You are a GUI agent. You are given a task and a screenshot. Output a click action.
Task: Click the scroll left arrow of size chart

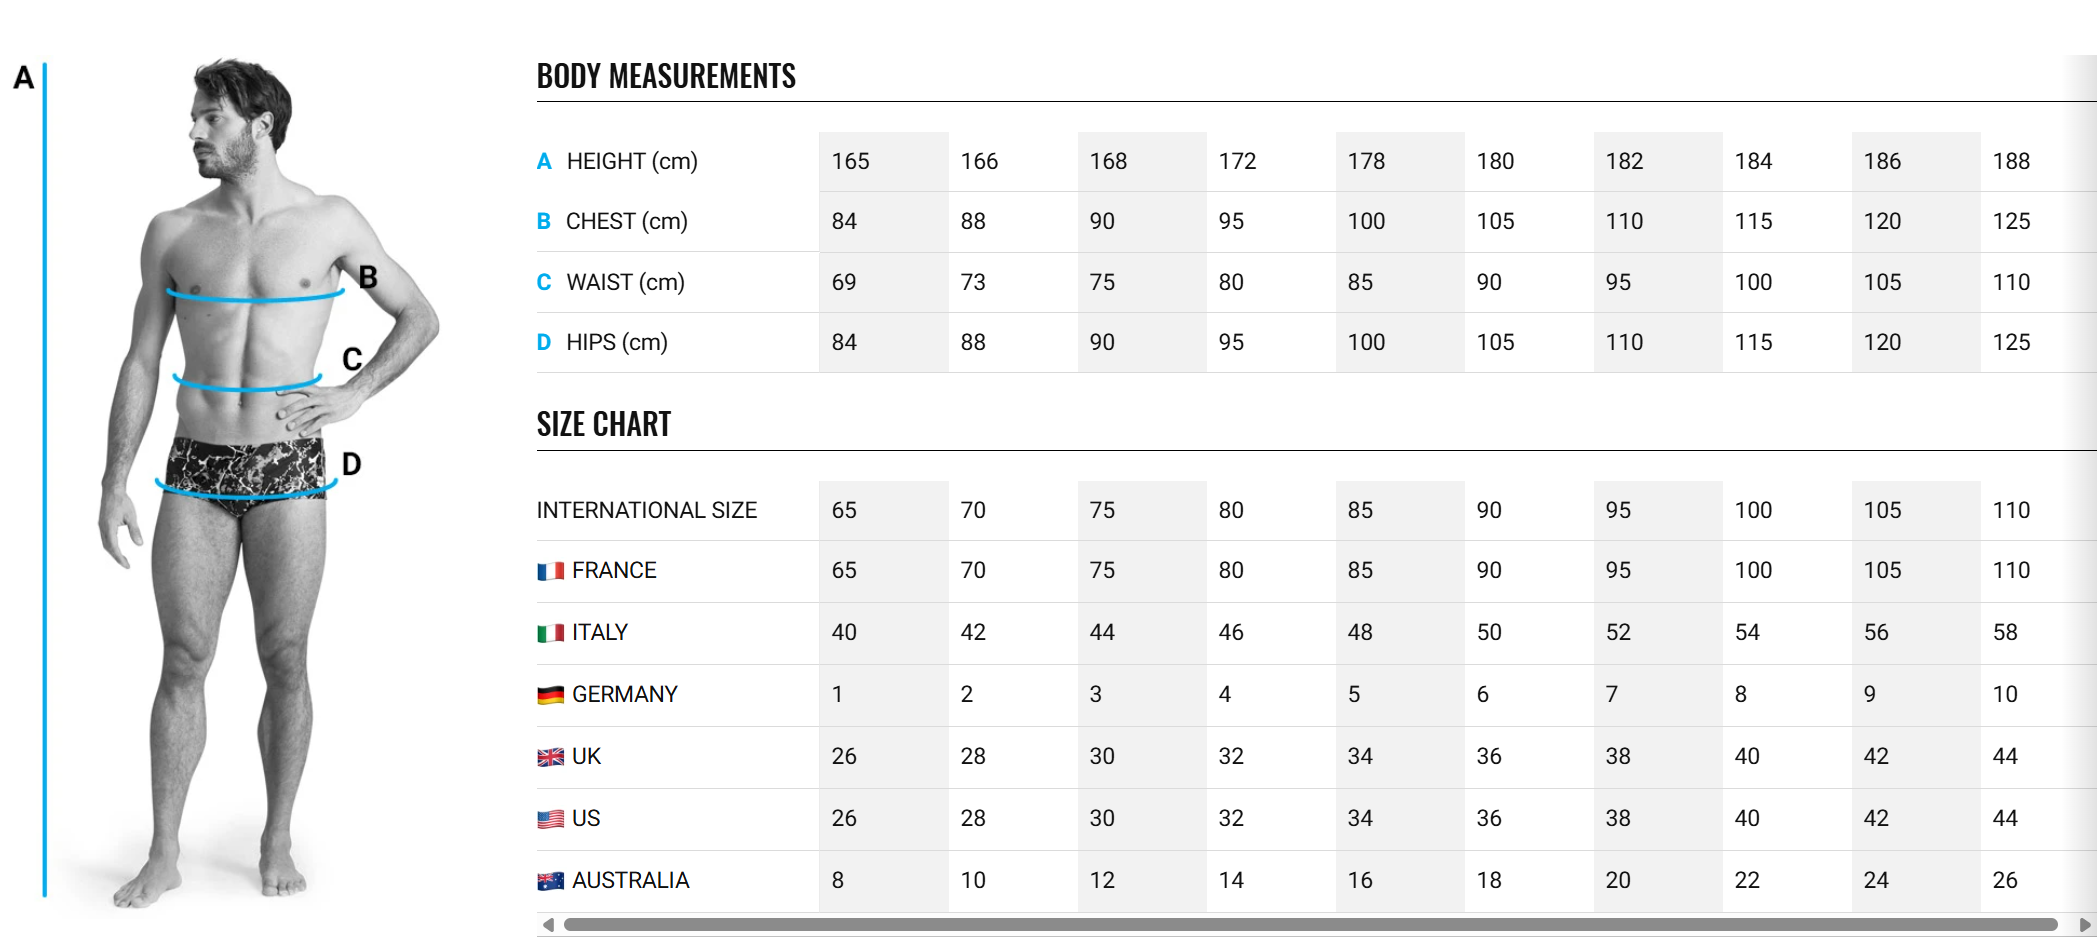[x=548, y=924]
